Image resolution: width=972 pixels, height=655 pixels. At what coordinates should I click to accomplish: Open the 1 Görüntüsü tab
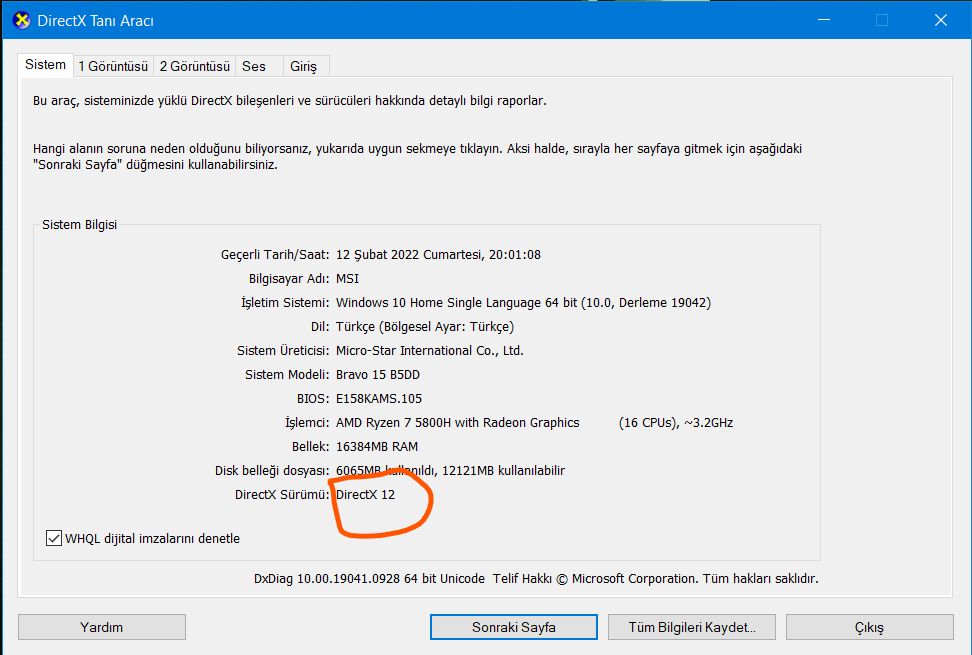tap(113, 66)
